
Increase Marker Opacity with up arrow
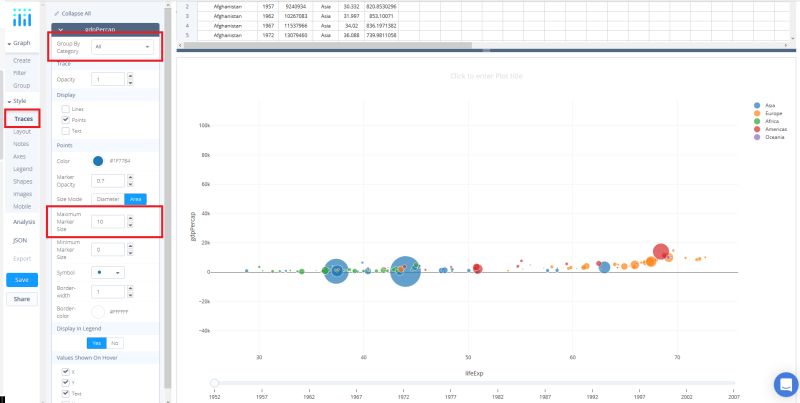[x=130, y=178]
